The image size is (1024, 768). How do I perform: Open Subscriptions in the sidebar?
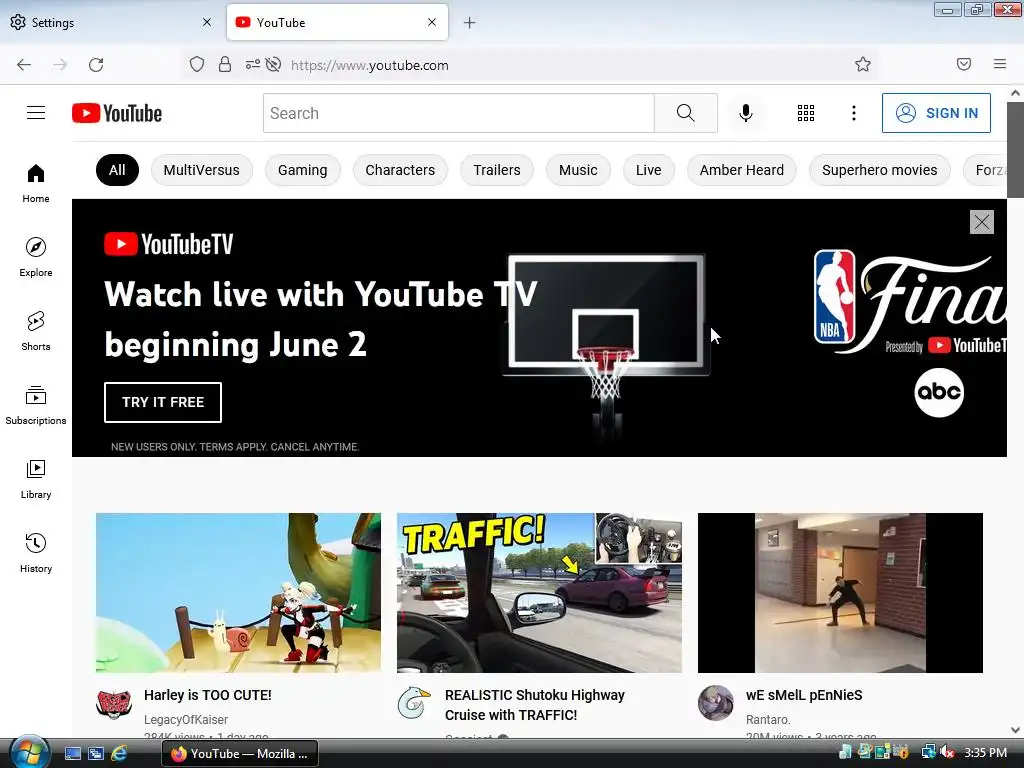(x=36, y=405)
